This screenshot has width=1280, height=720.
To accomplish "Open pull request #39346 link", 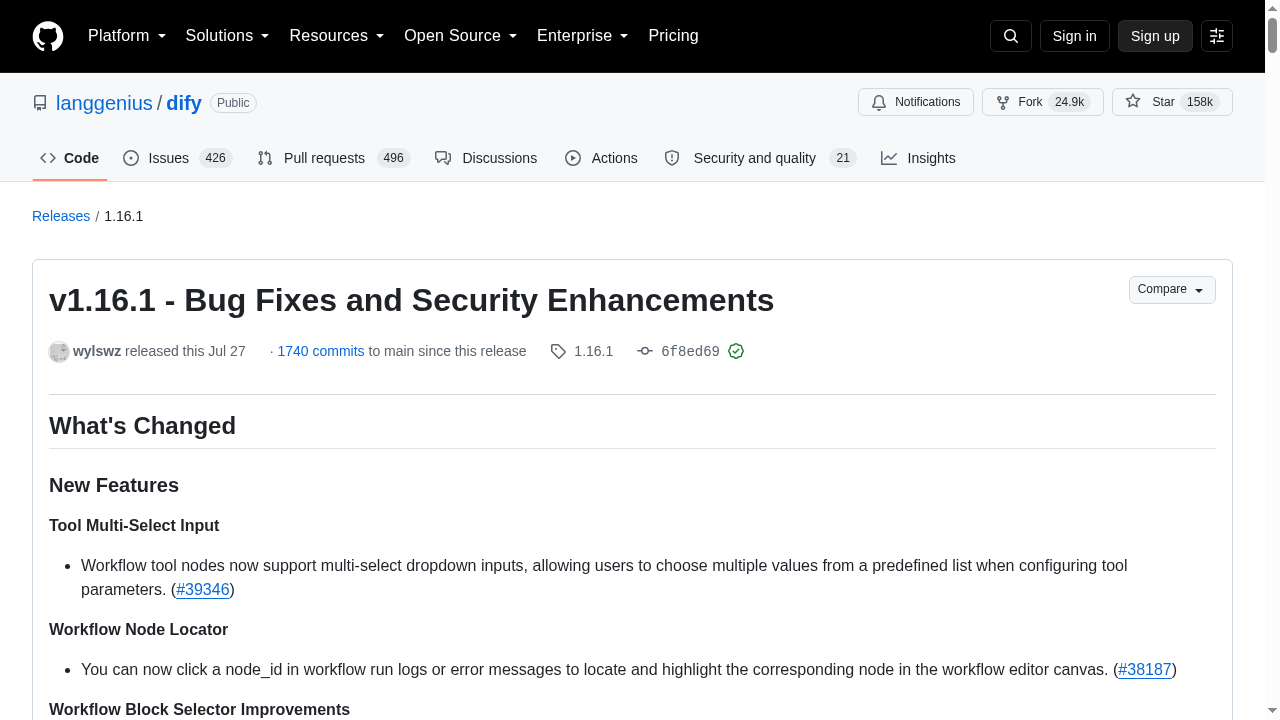I will tap(203, 589).
